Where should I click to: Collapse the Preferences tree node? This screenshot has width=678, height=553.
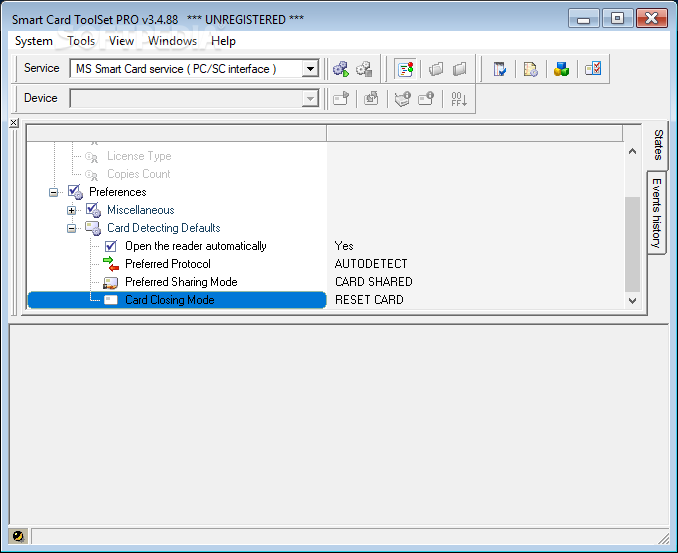[53, 192]
